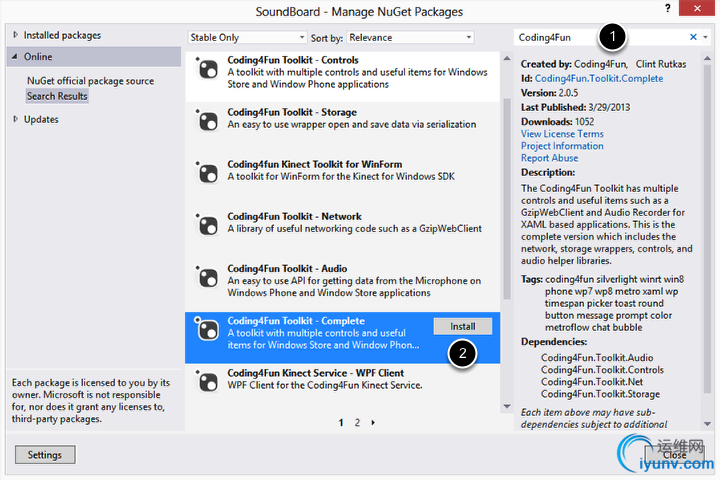Click the Kinect Service - WPF Client icon
The width and height of the screenshot is (720, 480).
pos(207,381)
